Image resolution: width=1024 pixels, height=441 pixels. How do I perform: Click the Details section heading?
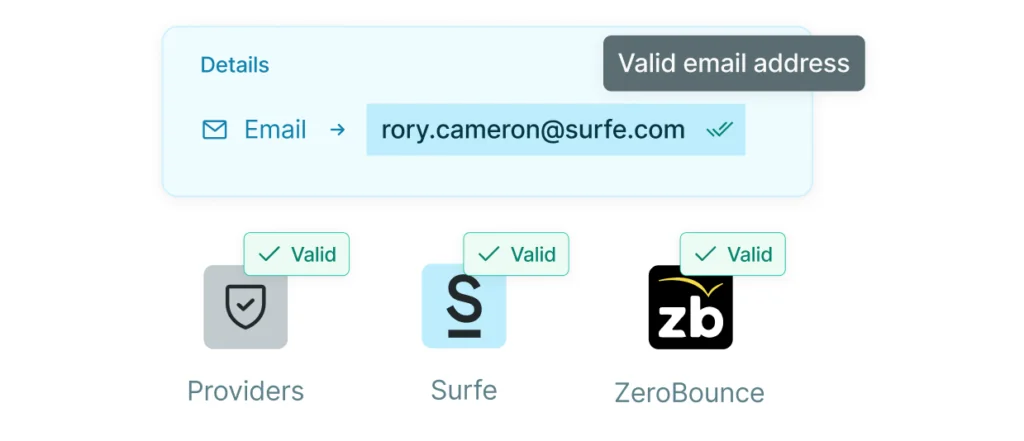234,65
